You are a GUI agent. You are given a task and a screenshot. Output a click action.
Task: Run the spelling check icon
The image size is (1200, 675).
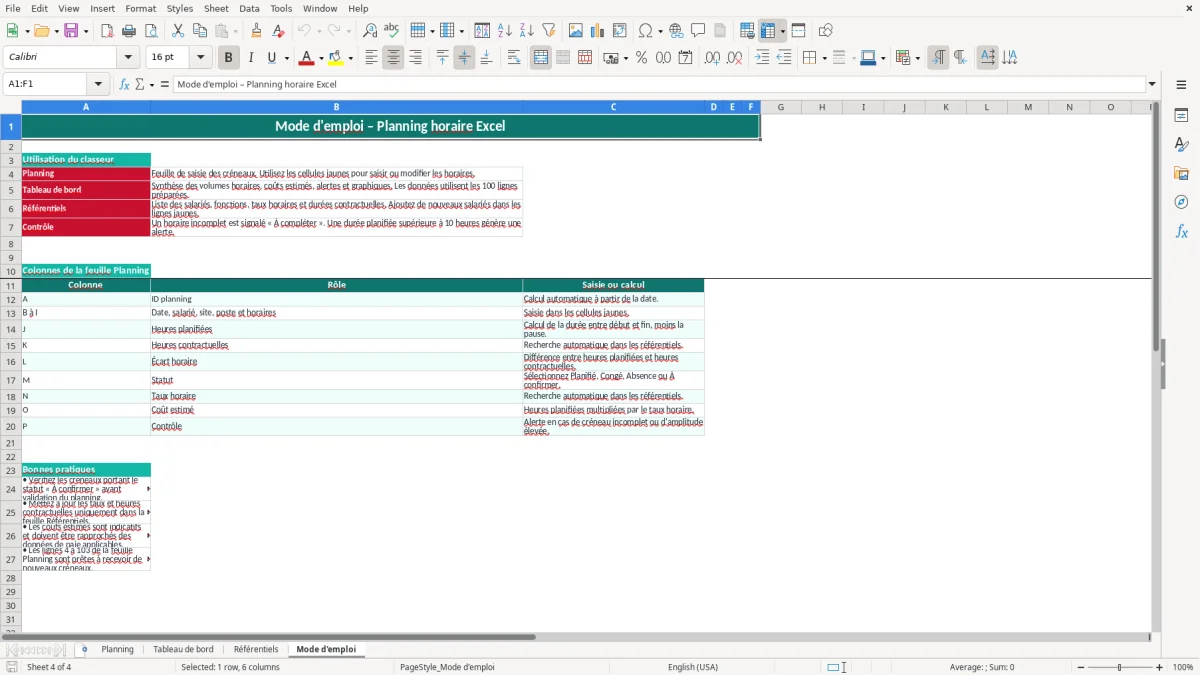click(x=392, y=31)
